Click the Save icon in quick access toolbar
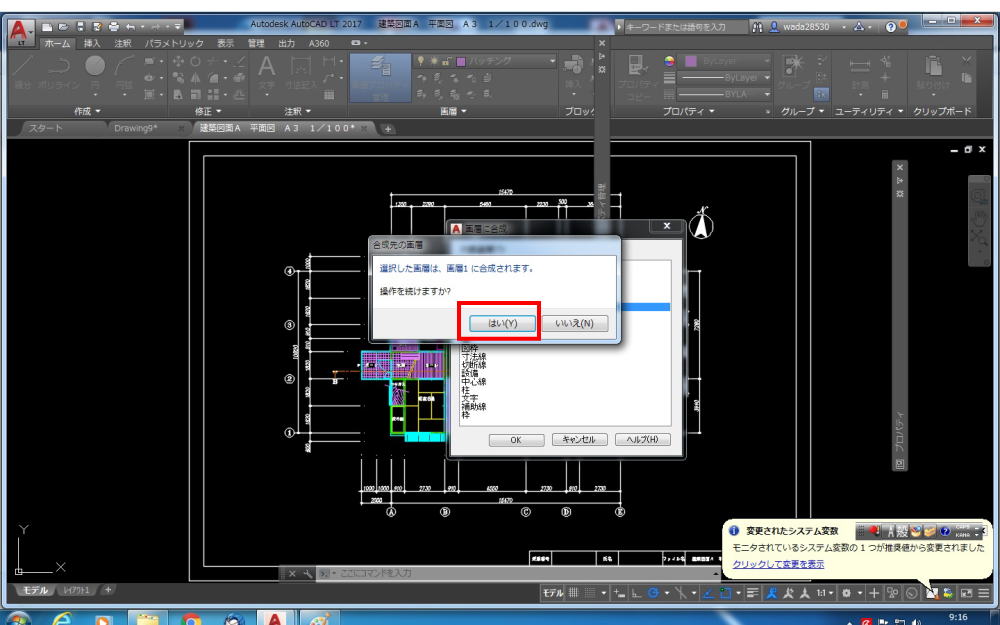The width and height of the screenshot is (1000, 625). point(80,27)
